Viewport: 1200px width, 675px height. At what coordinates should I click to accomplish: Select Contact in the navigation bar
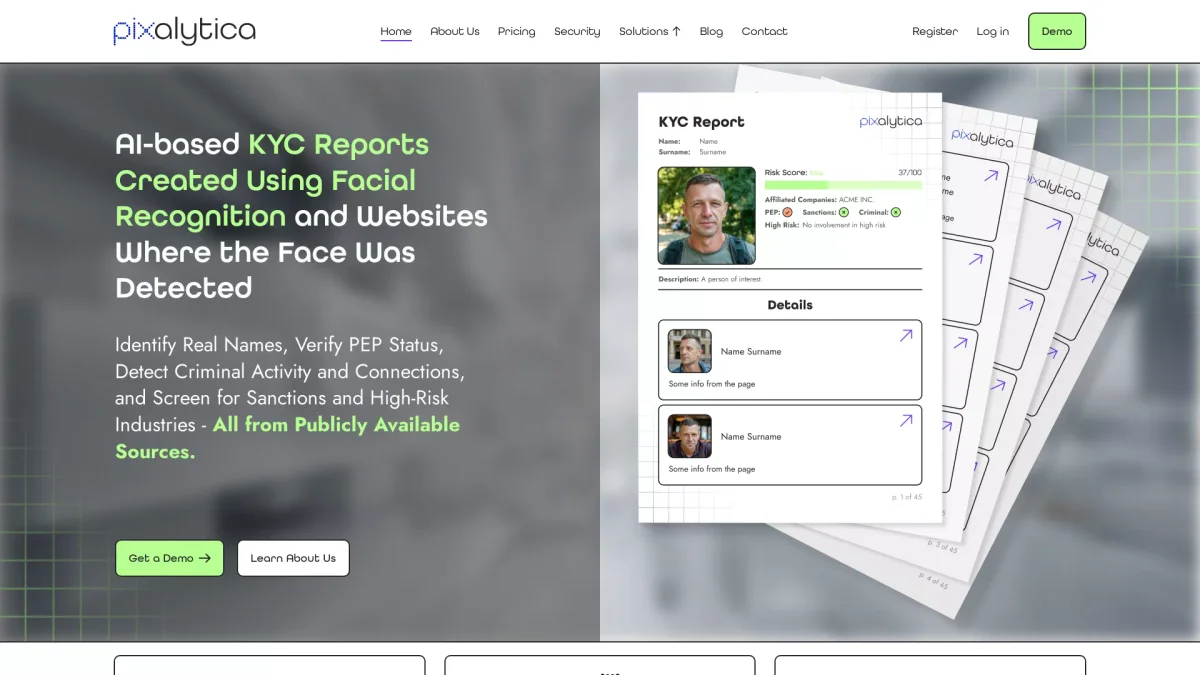pyautogui.click(x=764, y=31)
